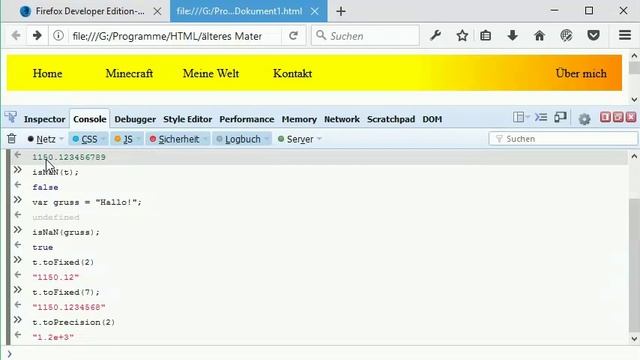Open the Firefox hamburger menu
This screenshot has width=640, height=360.
(x=624, y=35)
